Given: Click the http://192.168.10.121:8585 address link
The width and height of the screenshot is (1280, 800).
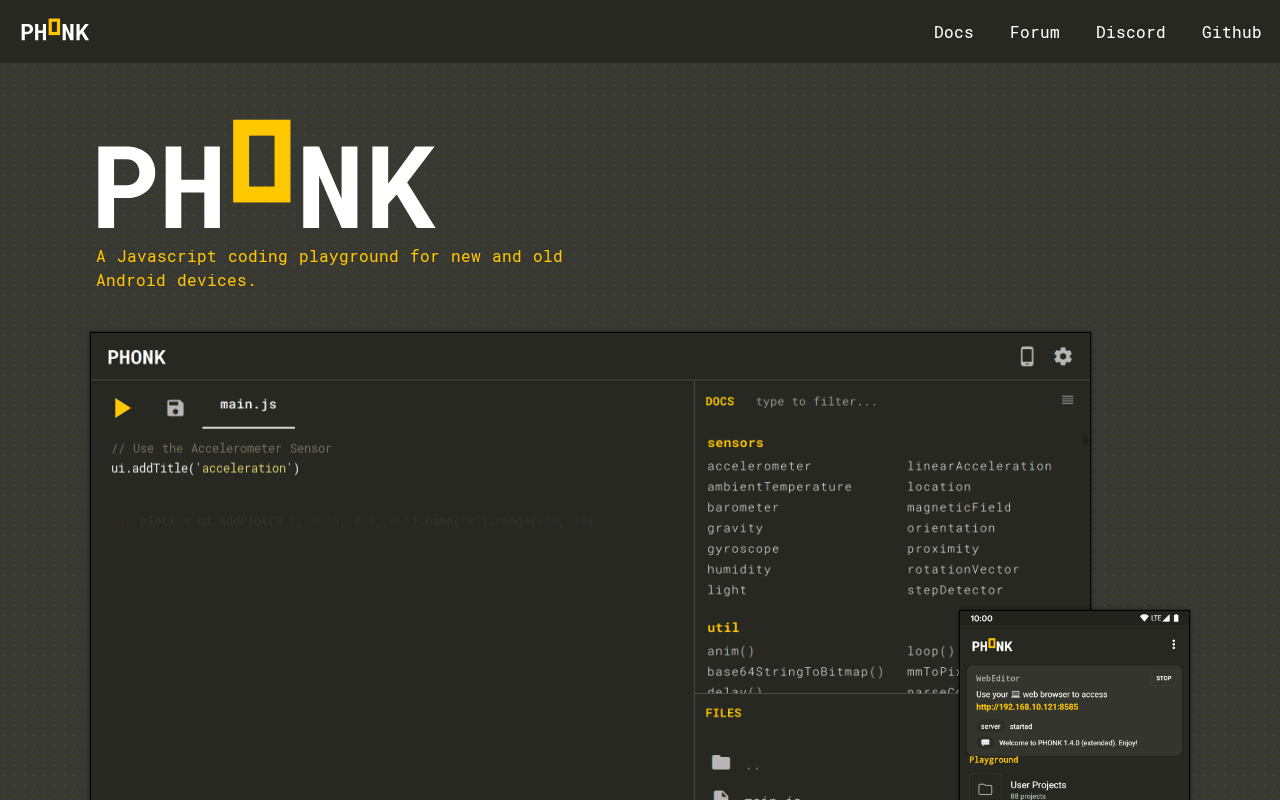Looking at the screenshot, I should 1027,707.
